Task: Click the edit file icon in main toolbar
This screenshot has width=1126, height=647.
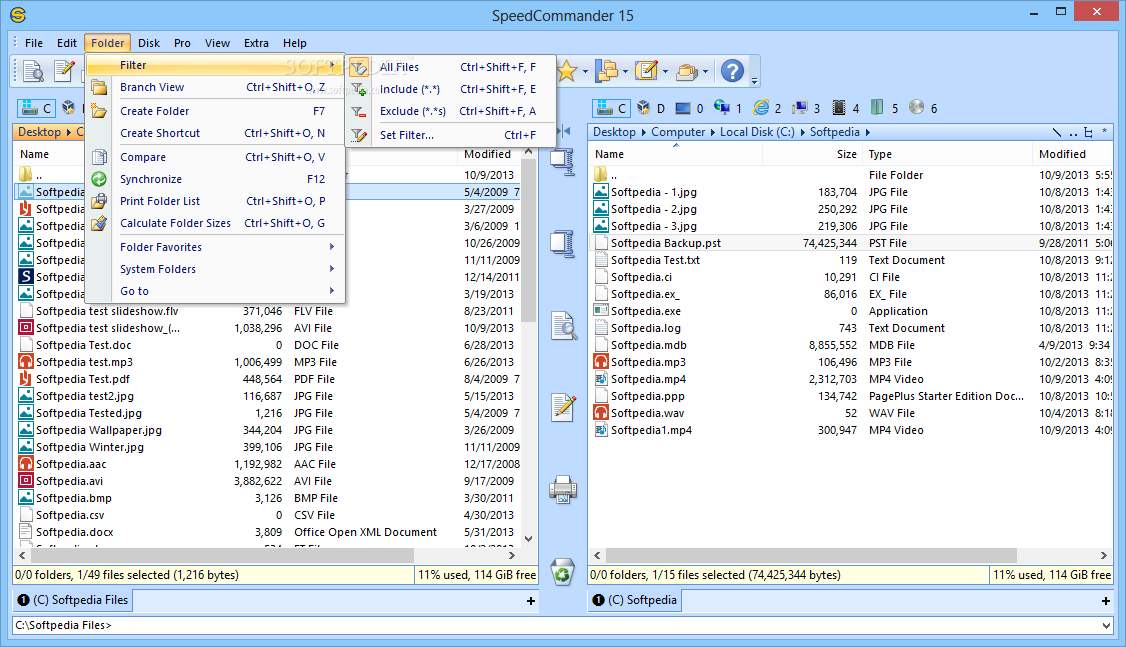Action: click(65, 70)
